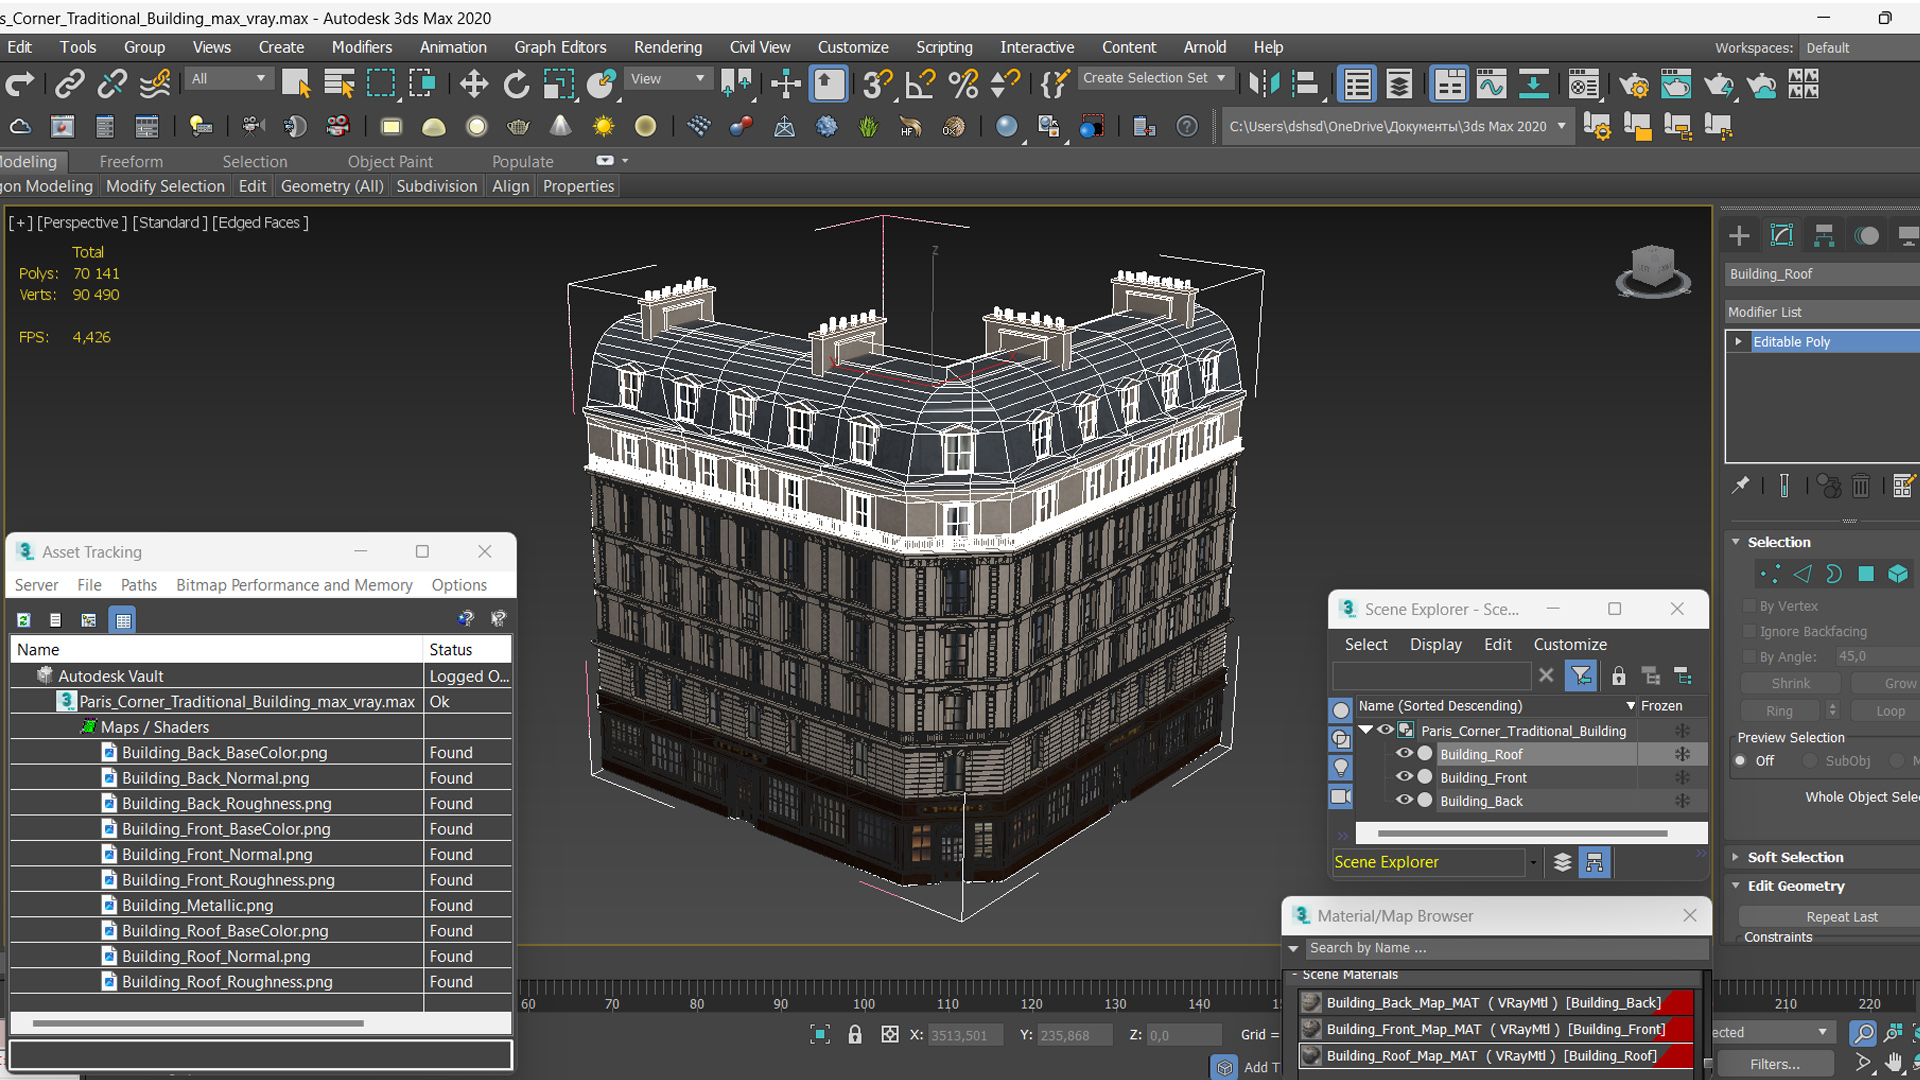
Task: Select Polygon sub-object level icon
Action: pos(1866,574)
